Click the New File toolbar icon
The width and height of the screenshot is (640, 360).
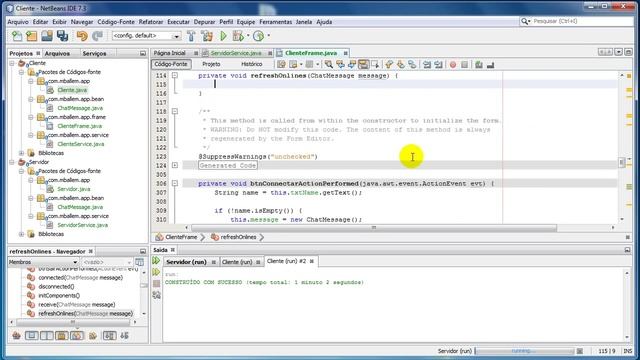tap(17, 36)
